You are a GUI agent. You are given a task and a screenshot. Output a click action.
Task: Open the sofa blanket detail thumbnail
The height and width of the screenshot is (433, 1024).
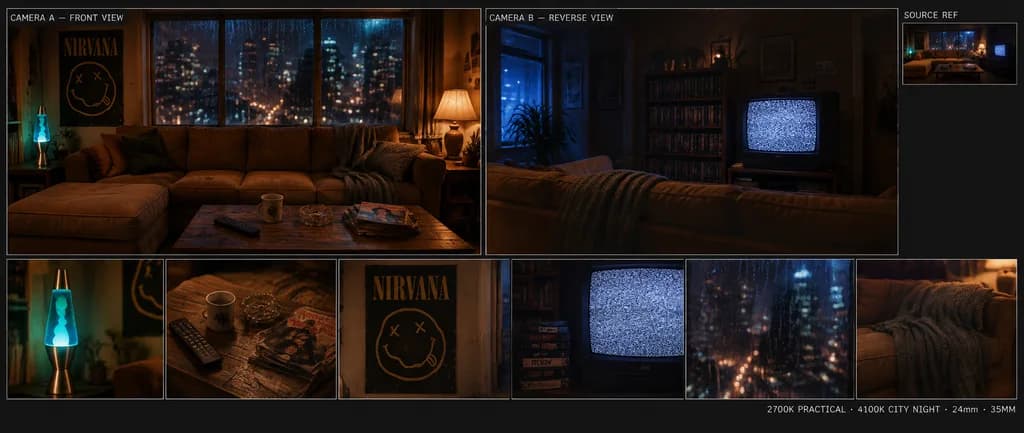point(936,329)
